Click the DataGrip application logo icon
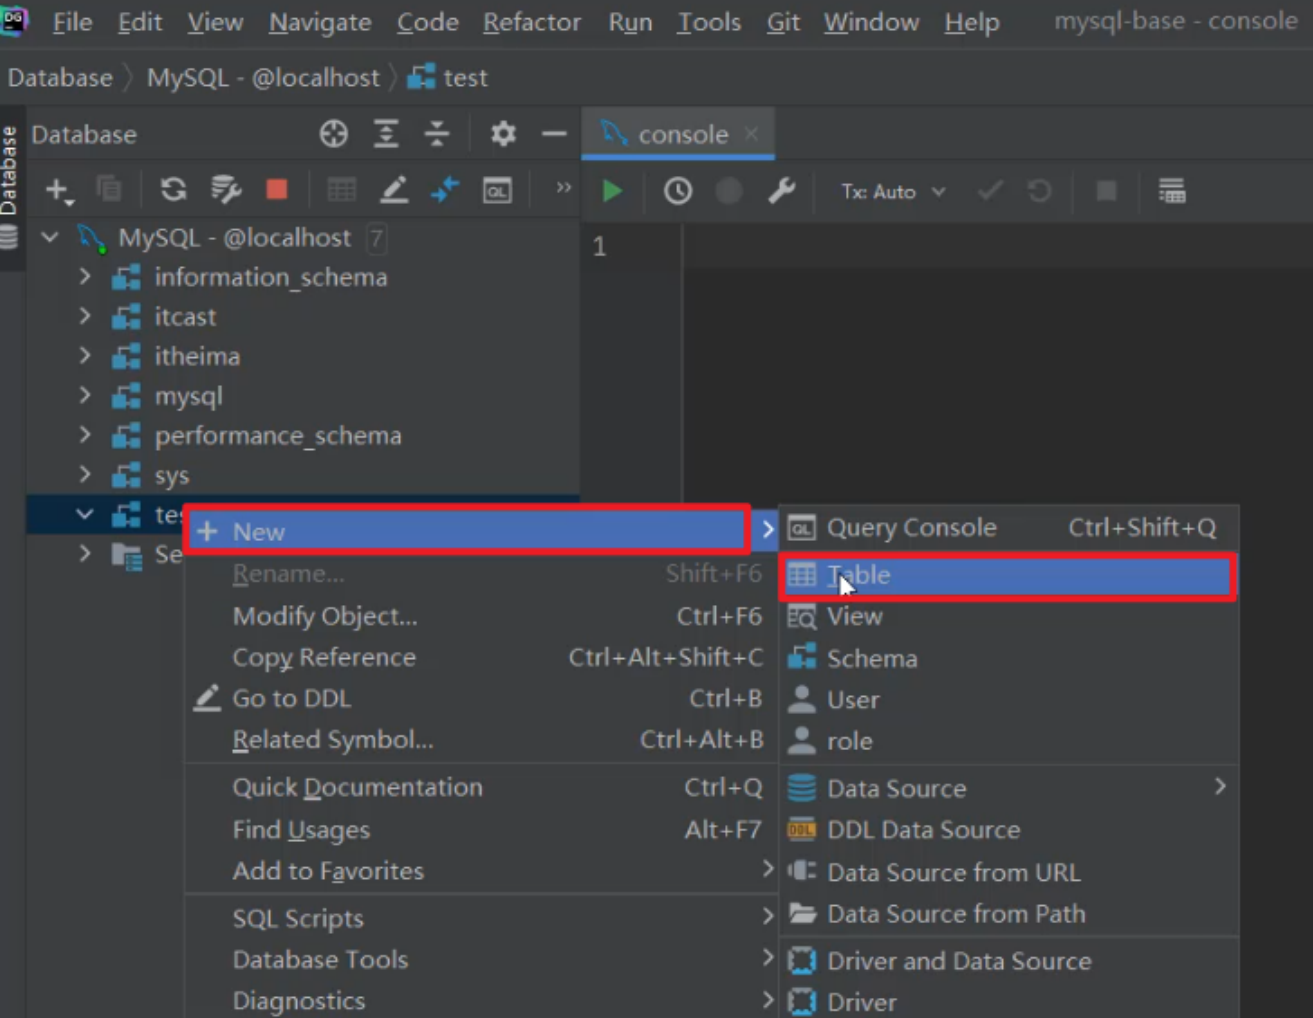 [14, 20]
